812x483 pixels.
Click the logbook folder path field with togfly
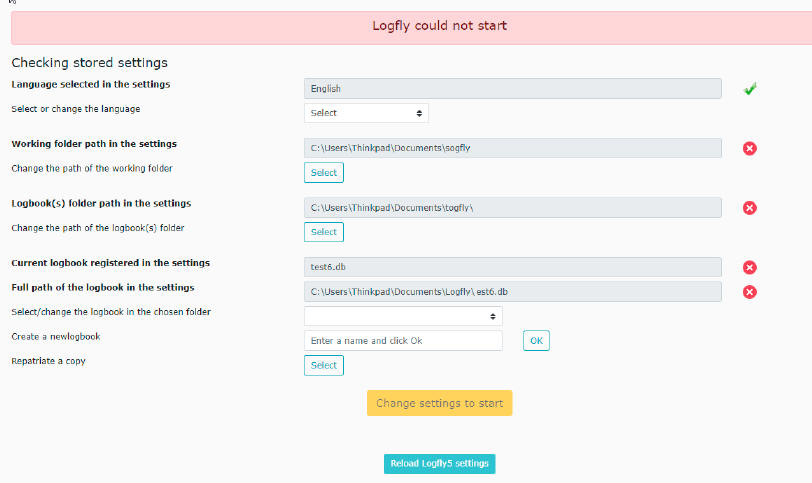tap(513, 208)
